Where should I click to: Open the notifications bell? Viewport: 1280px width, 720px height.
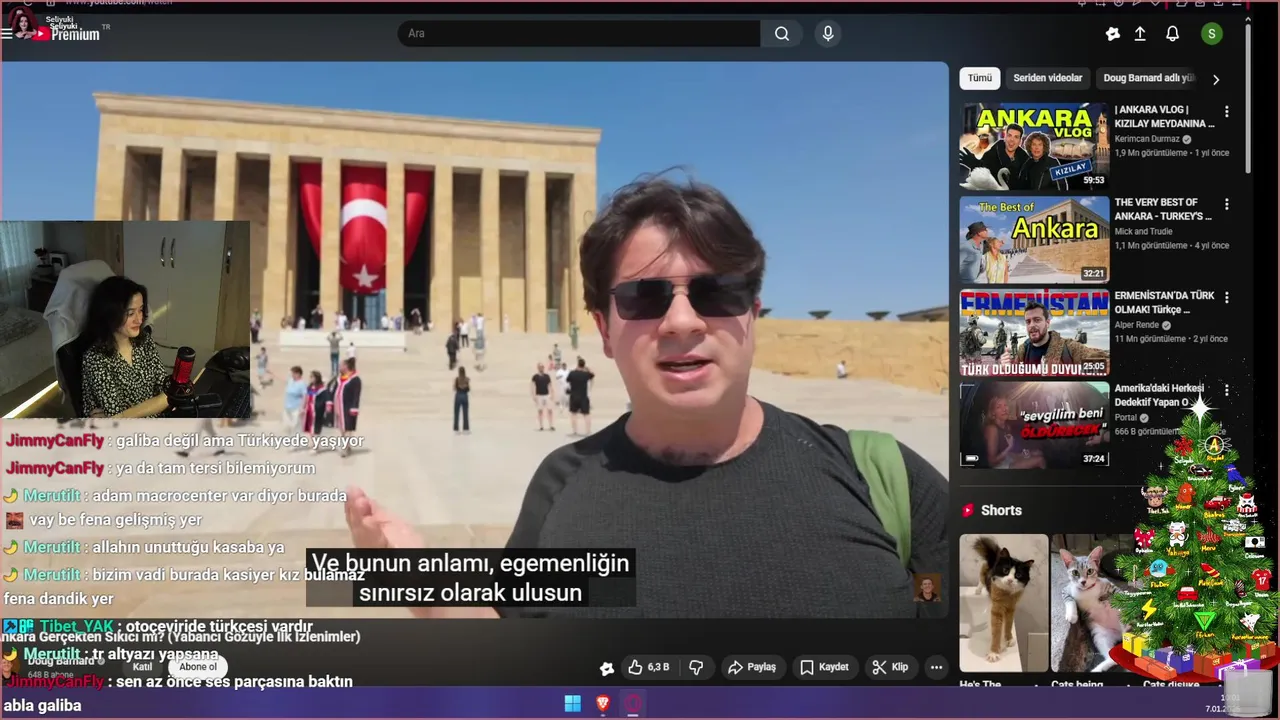(1172, 34)
